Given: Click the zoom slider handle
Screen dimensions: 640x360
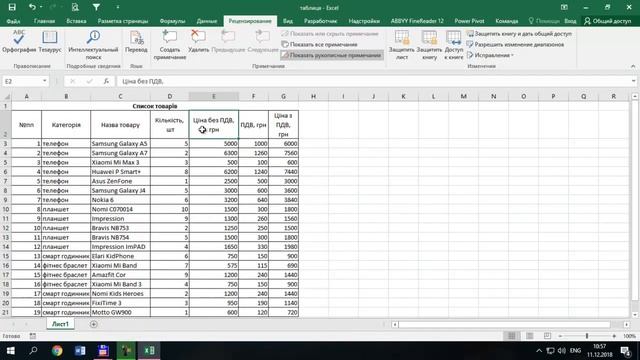Looking at the screenshot, I should click(587, 336).
